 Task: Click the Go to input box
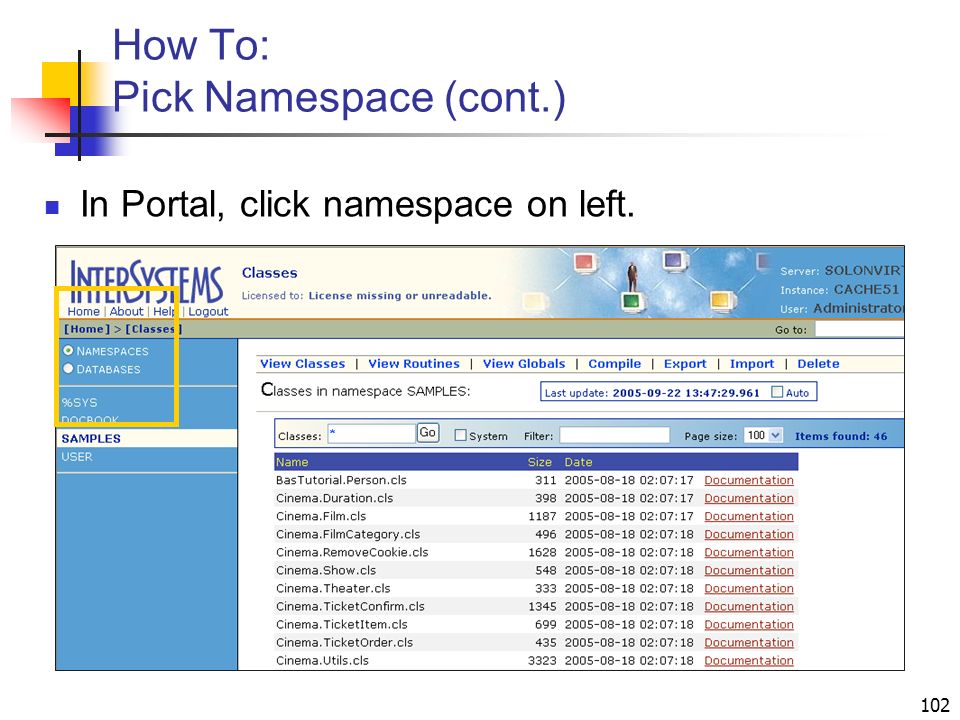(859, 329)
